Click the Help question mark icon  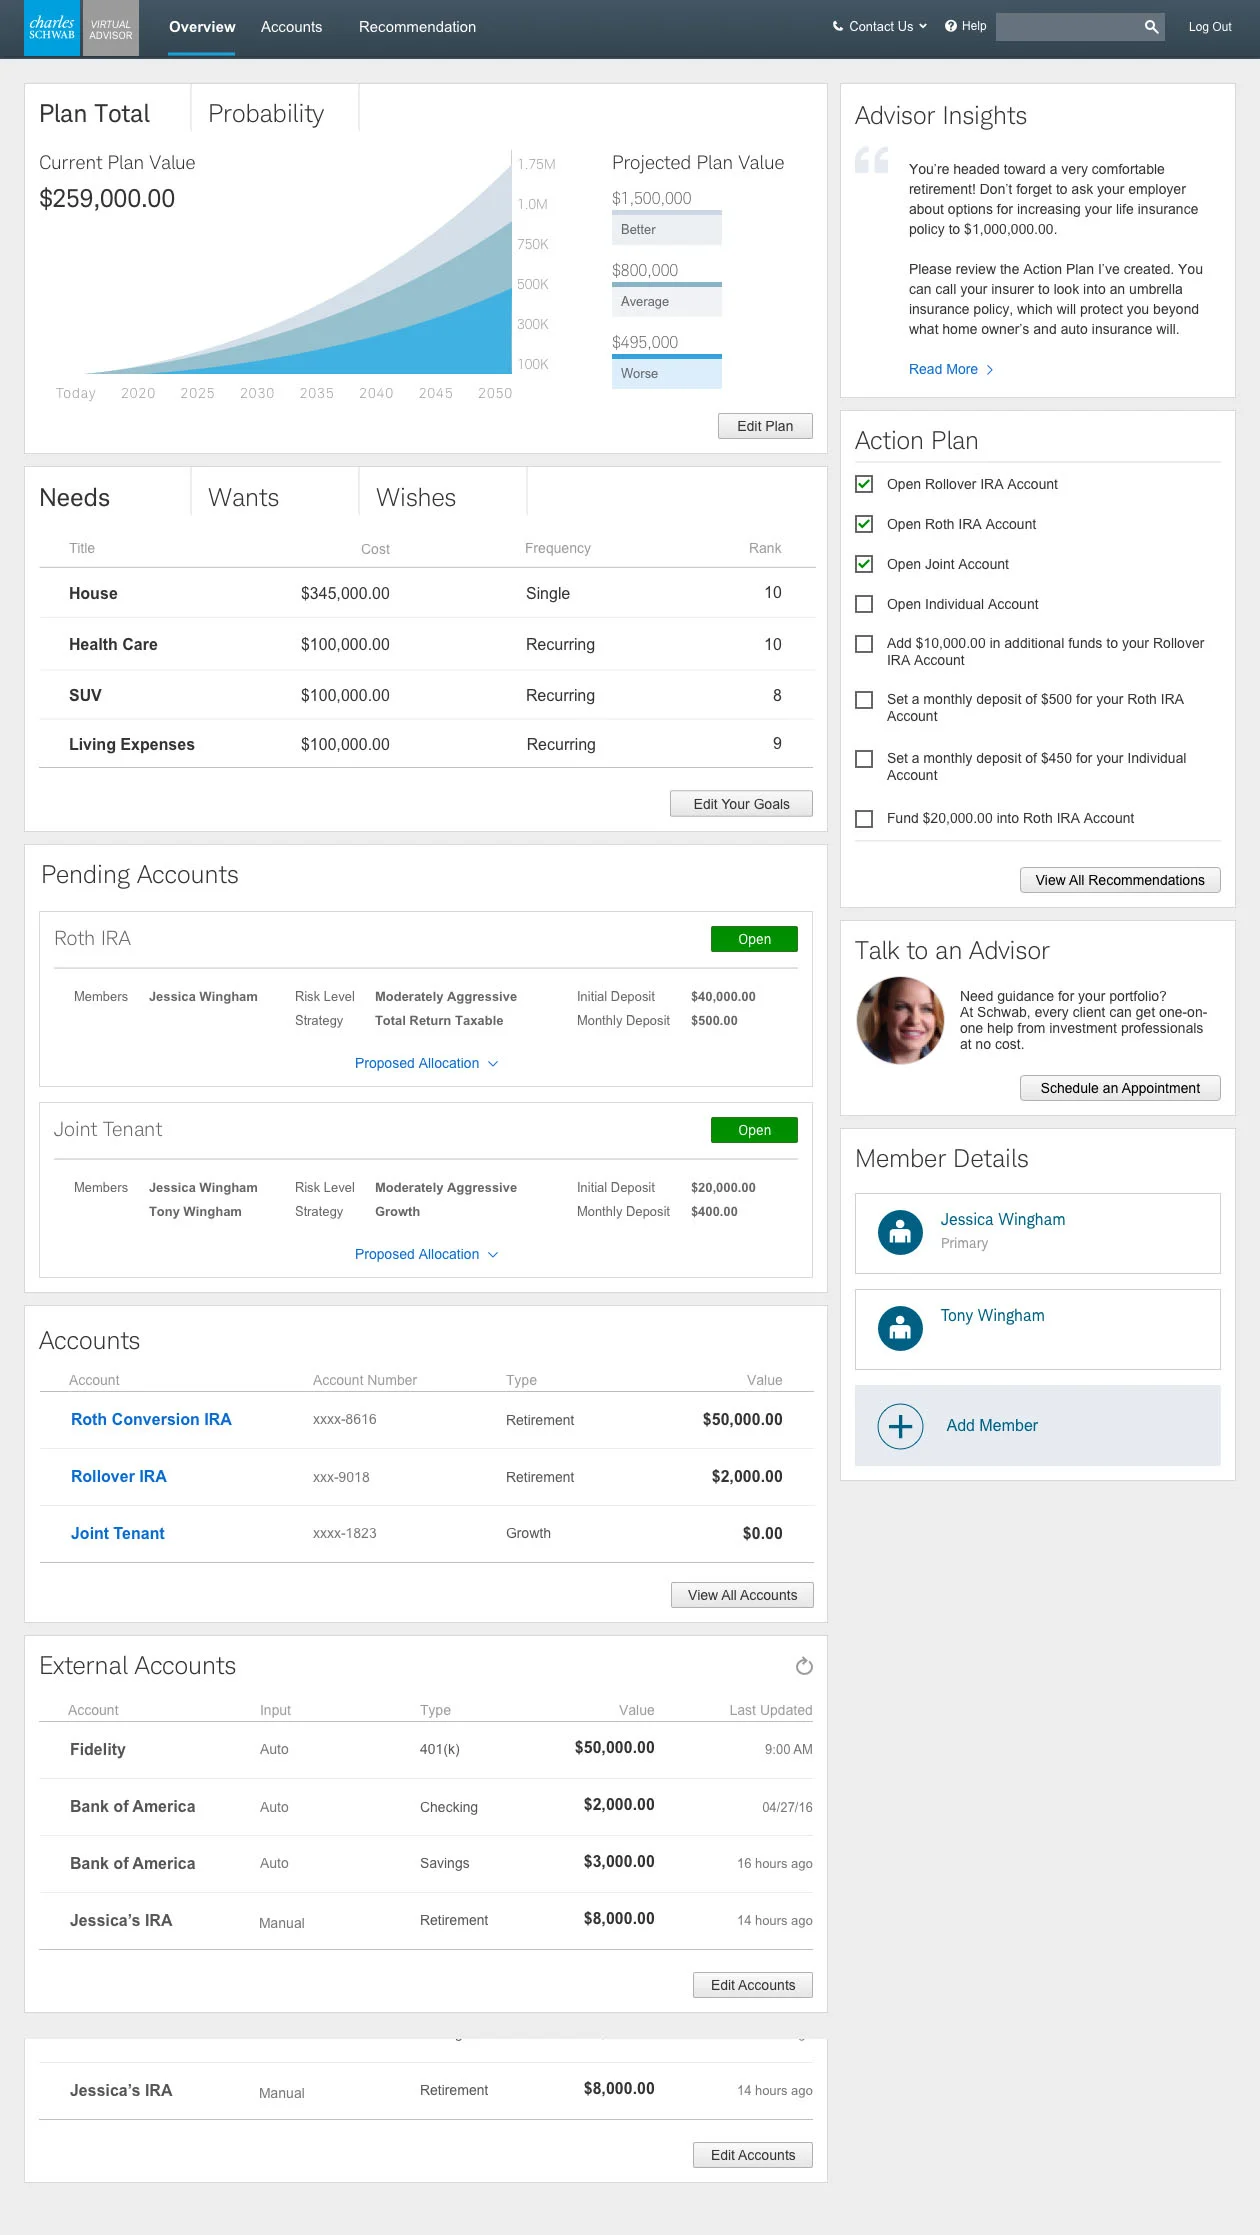950,27
